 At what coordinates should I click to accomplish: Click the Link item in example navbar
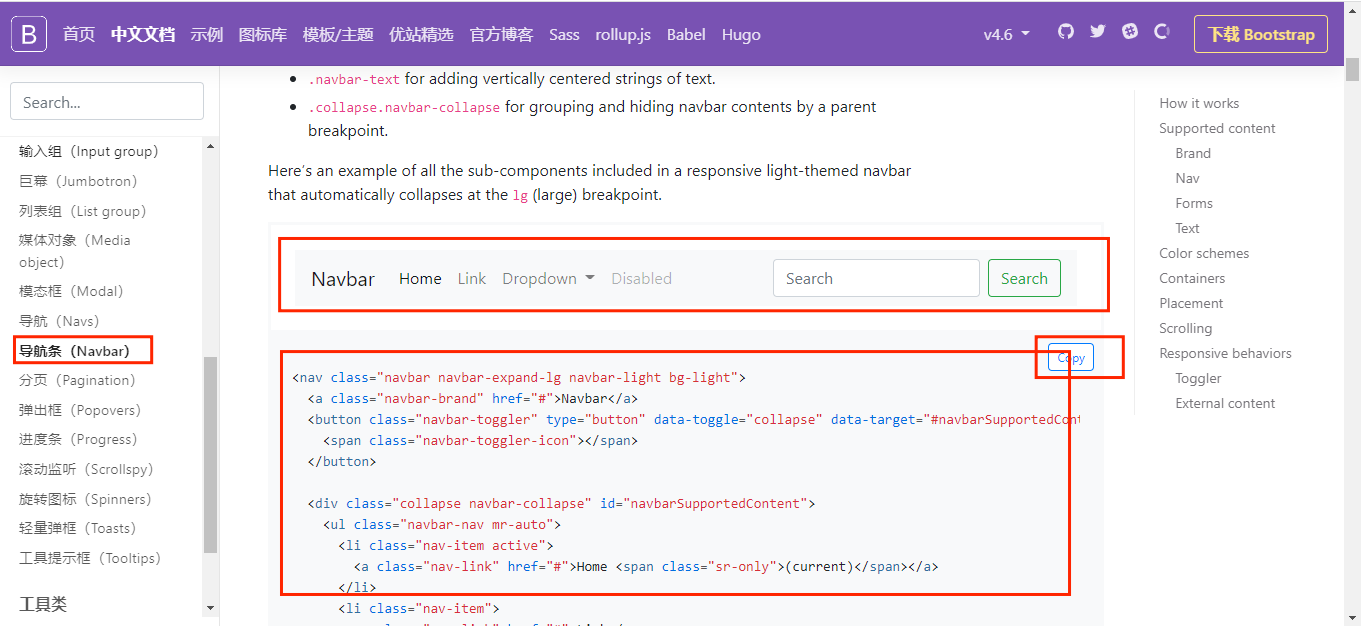point(472,278)
